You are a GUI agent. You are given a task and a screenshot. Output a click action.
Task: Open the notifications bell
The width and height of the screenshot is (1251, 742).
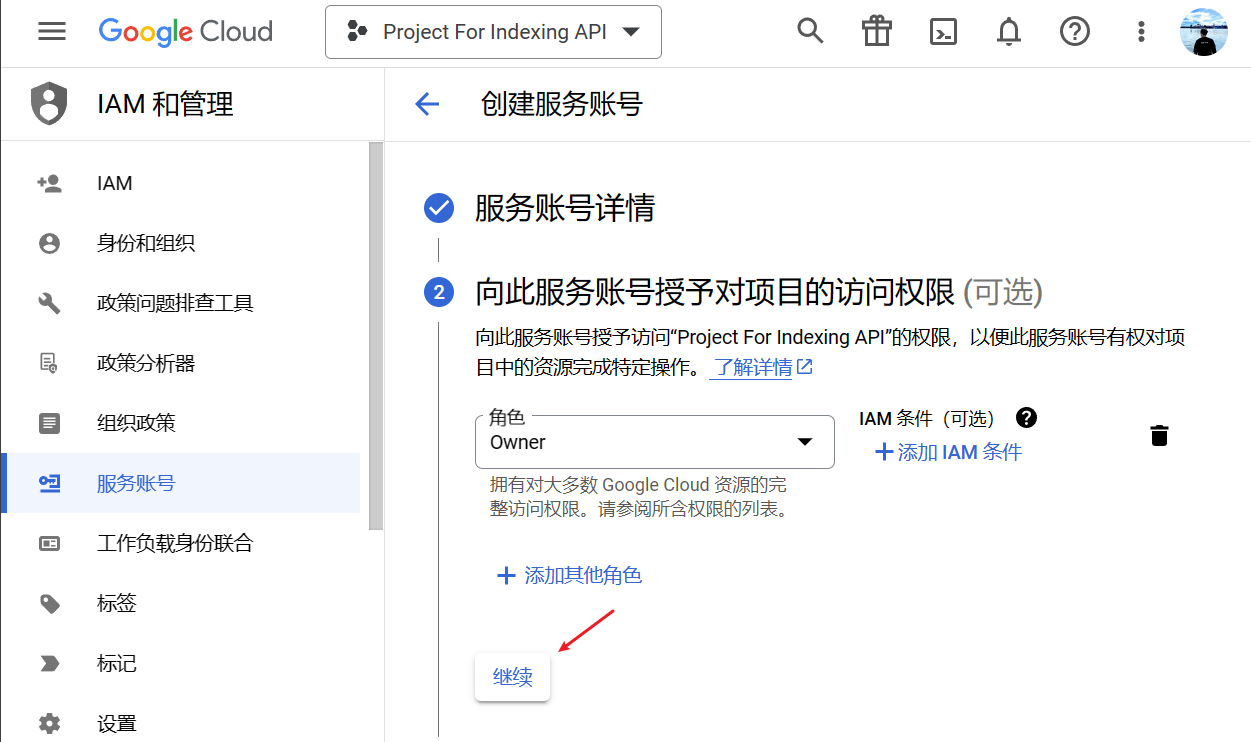click(x=1008, y=31)
